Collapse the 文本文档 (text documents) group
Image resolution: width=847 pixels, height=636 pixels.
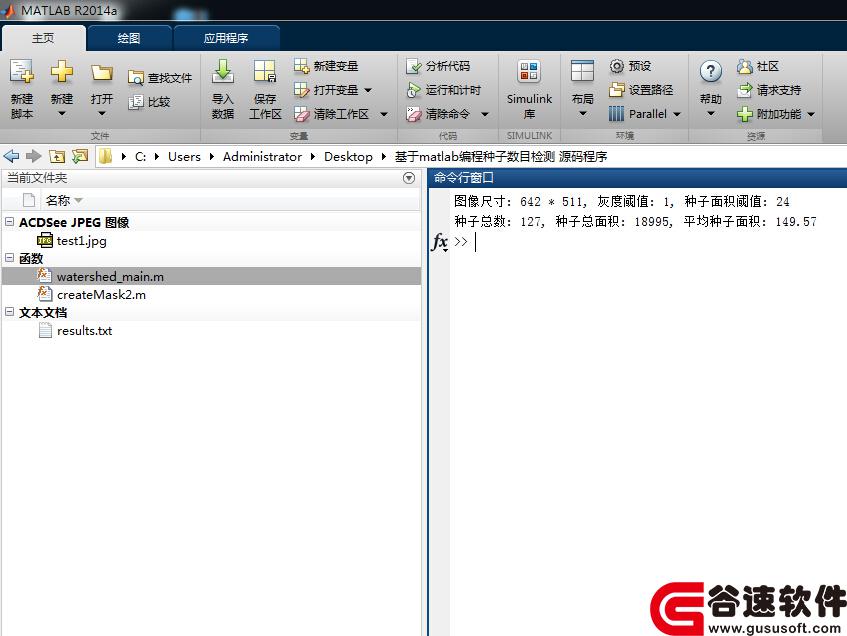pos(10,312)
